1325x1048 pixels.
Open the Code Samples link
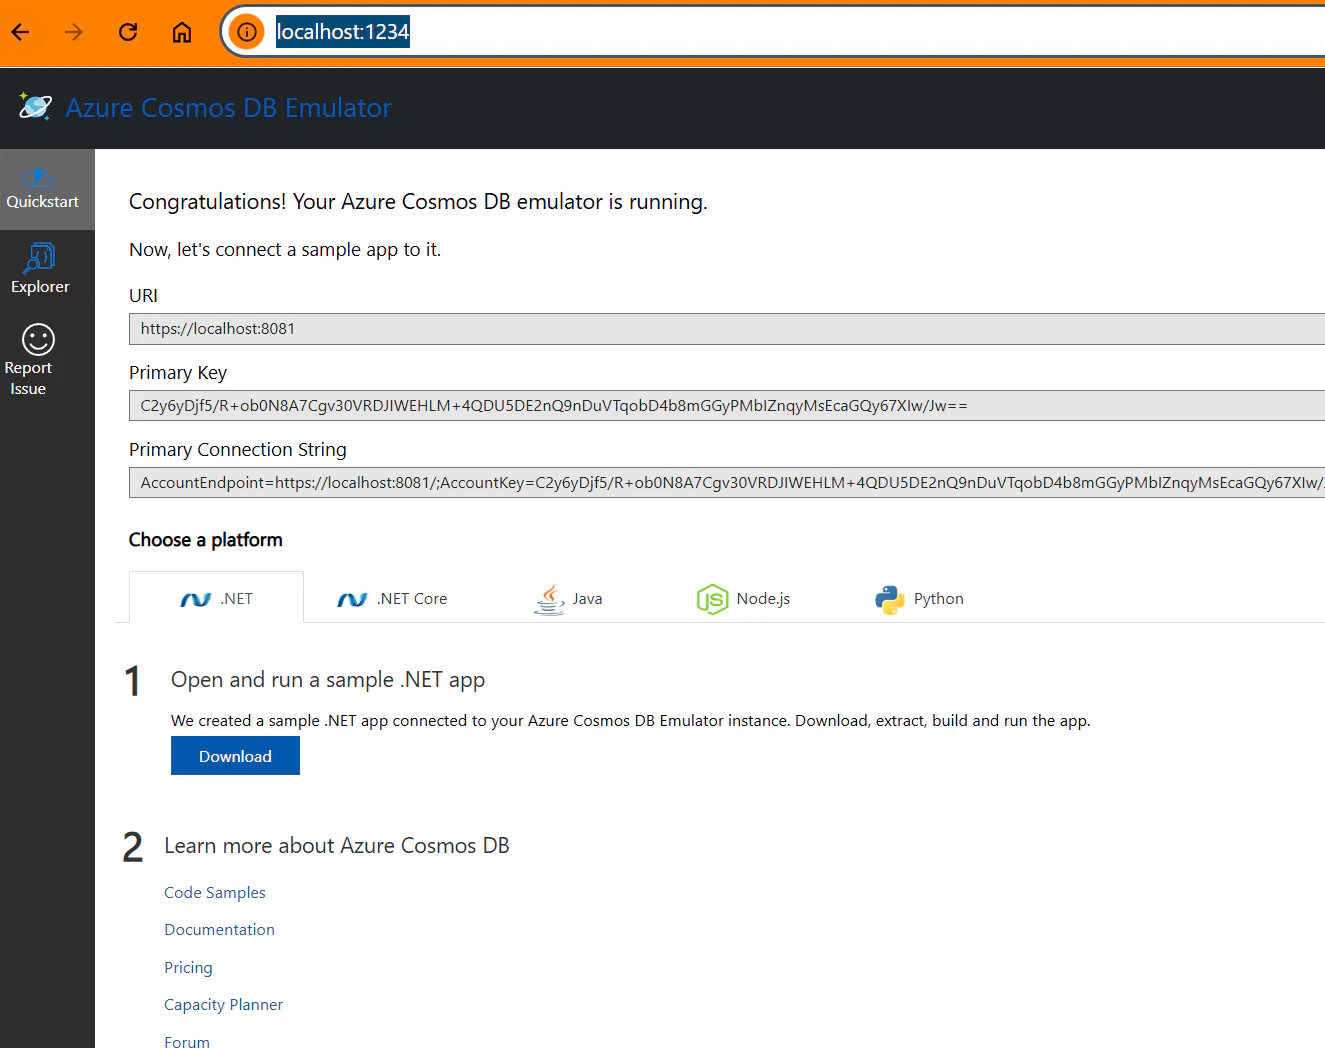215,893
